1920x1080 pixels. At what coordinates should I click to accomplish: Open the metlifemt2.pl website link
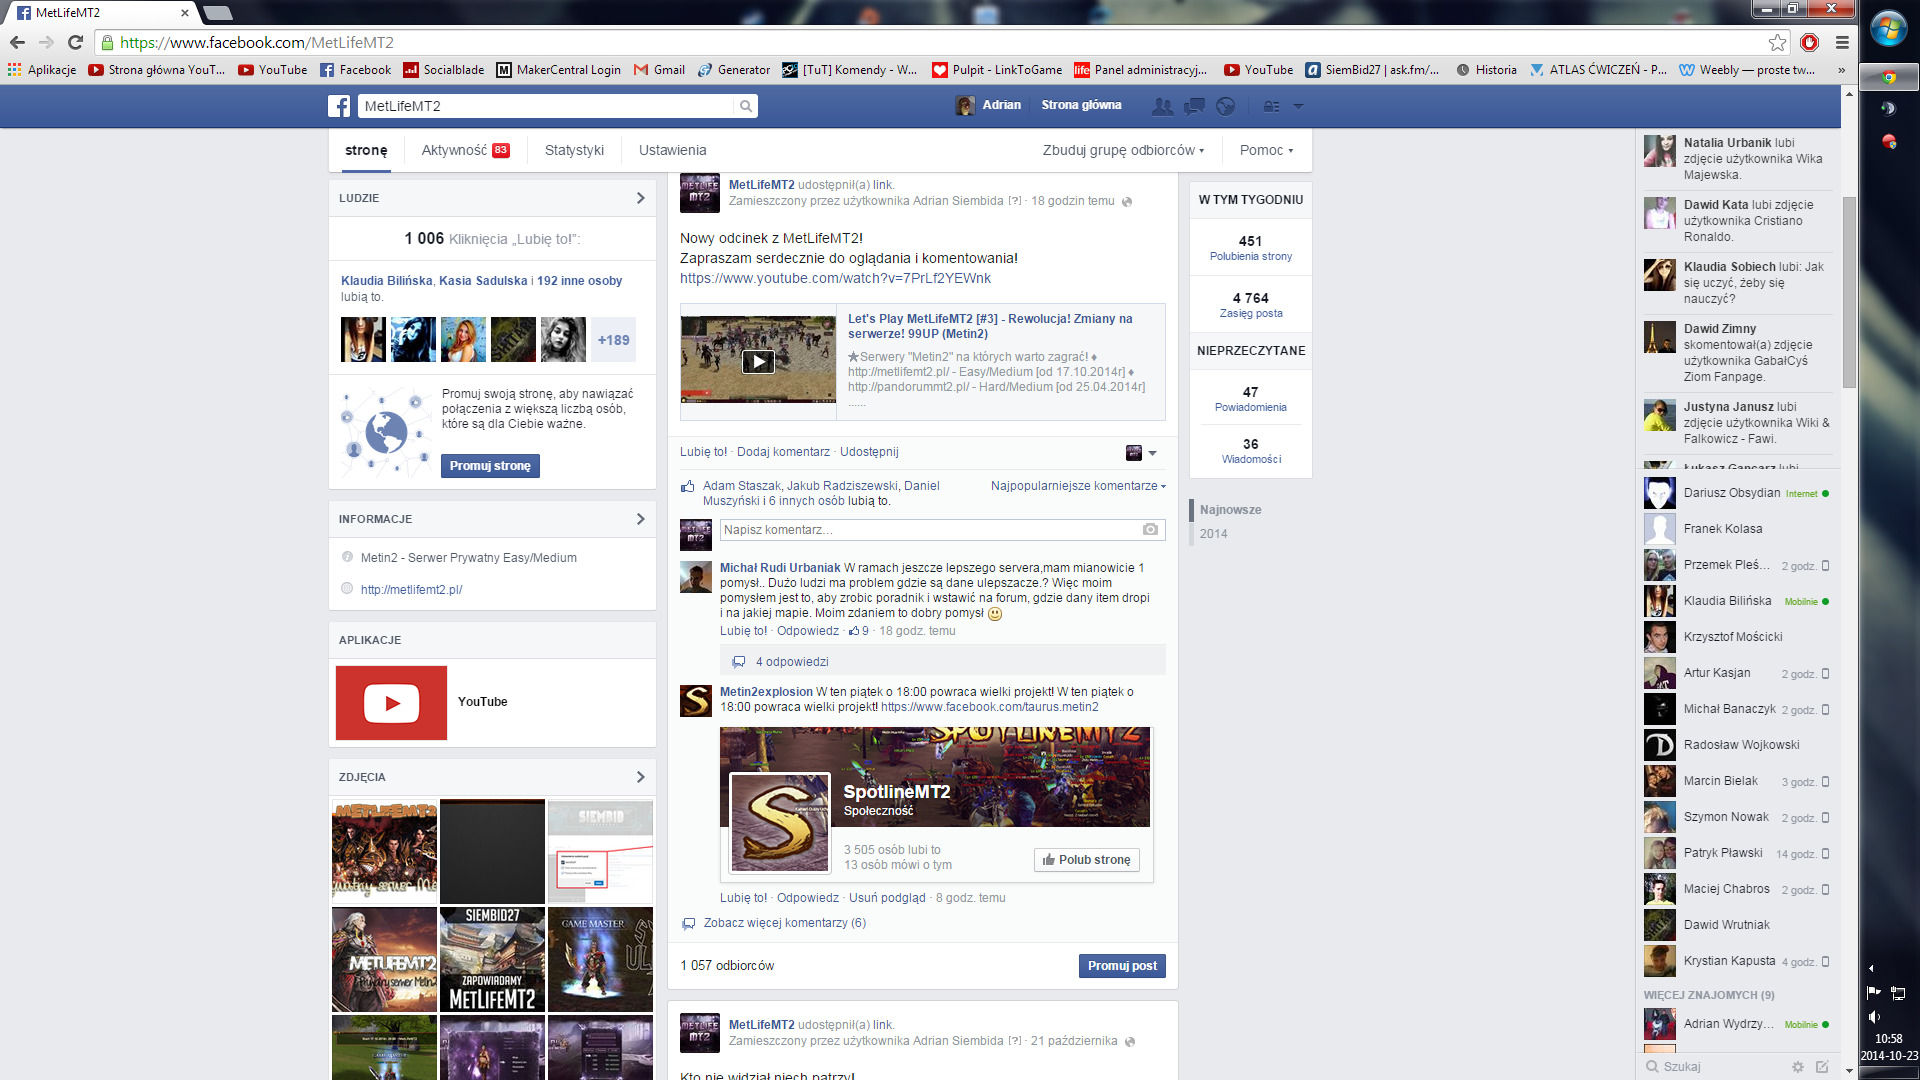pos(411,590)
